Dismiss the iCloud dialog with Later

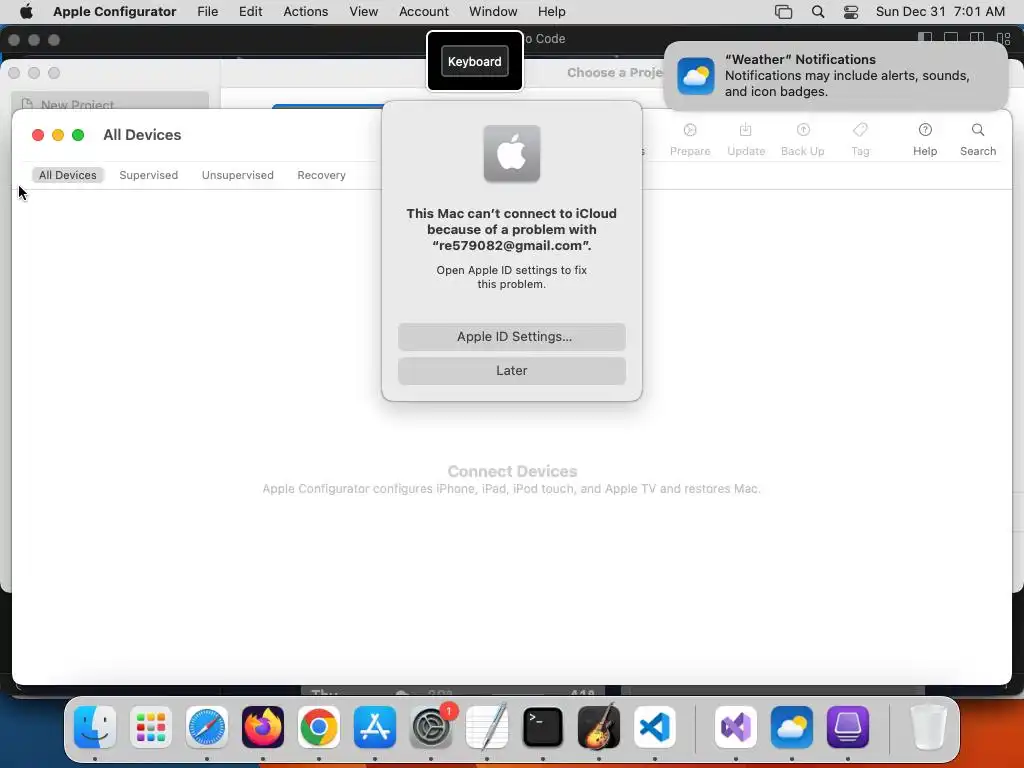(511, 370)
